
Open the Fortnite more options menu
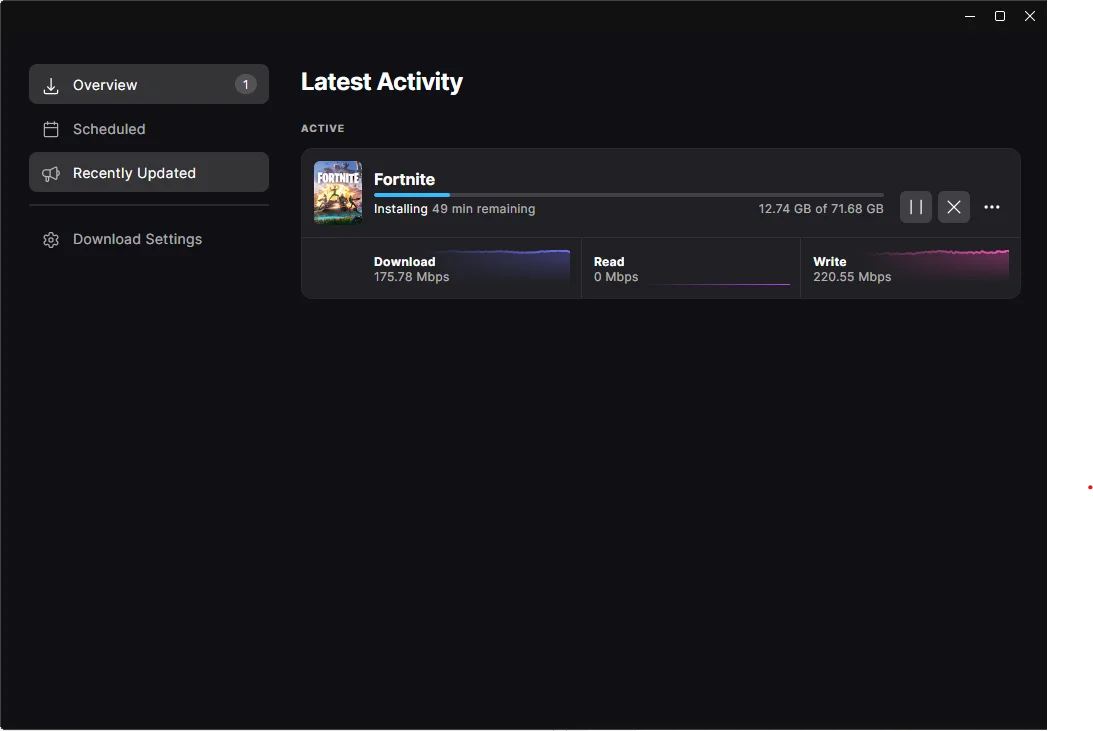(x=992, y=207)
